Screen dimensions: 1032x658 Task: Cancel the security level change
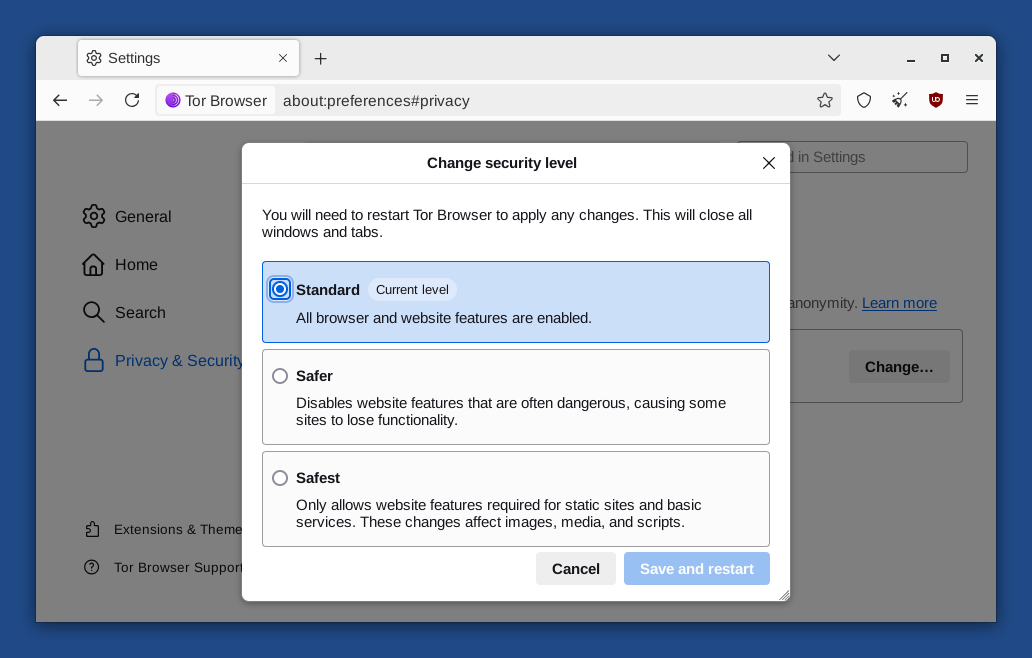576,568
